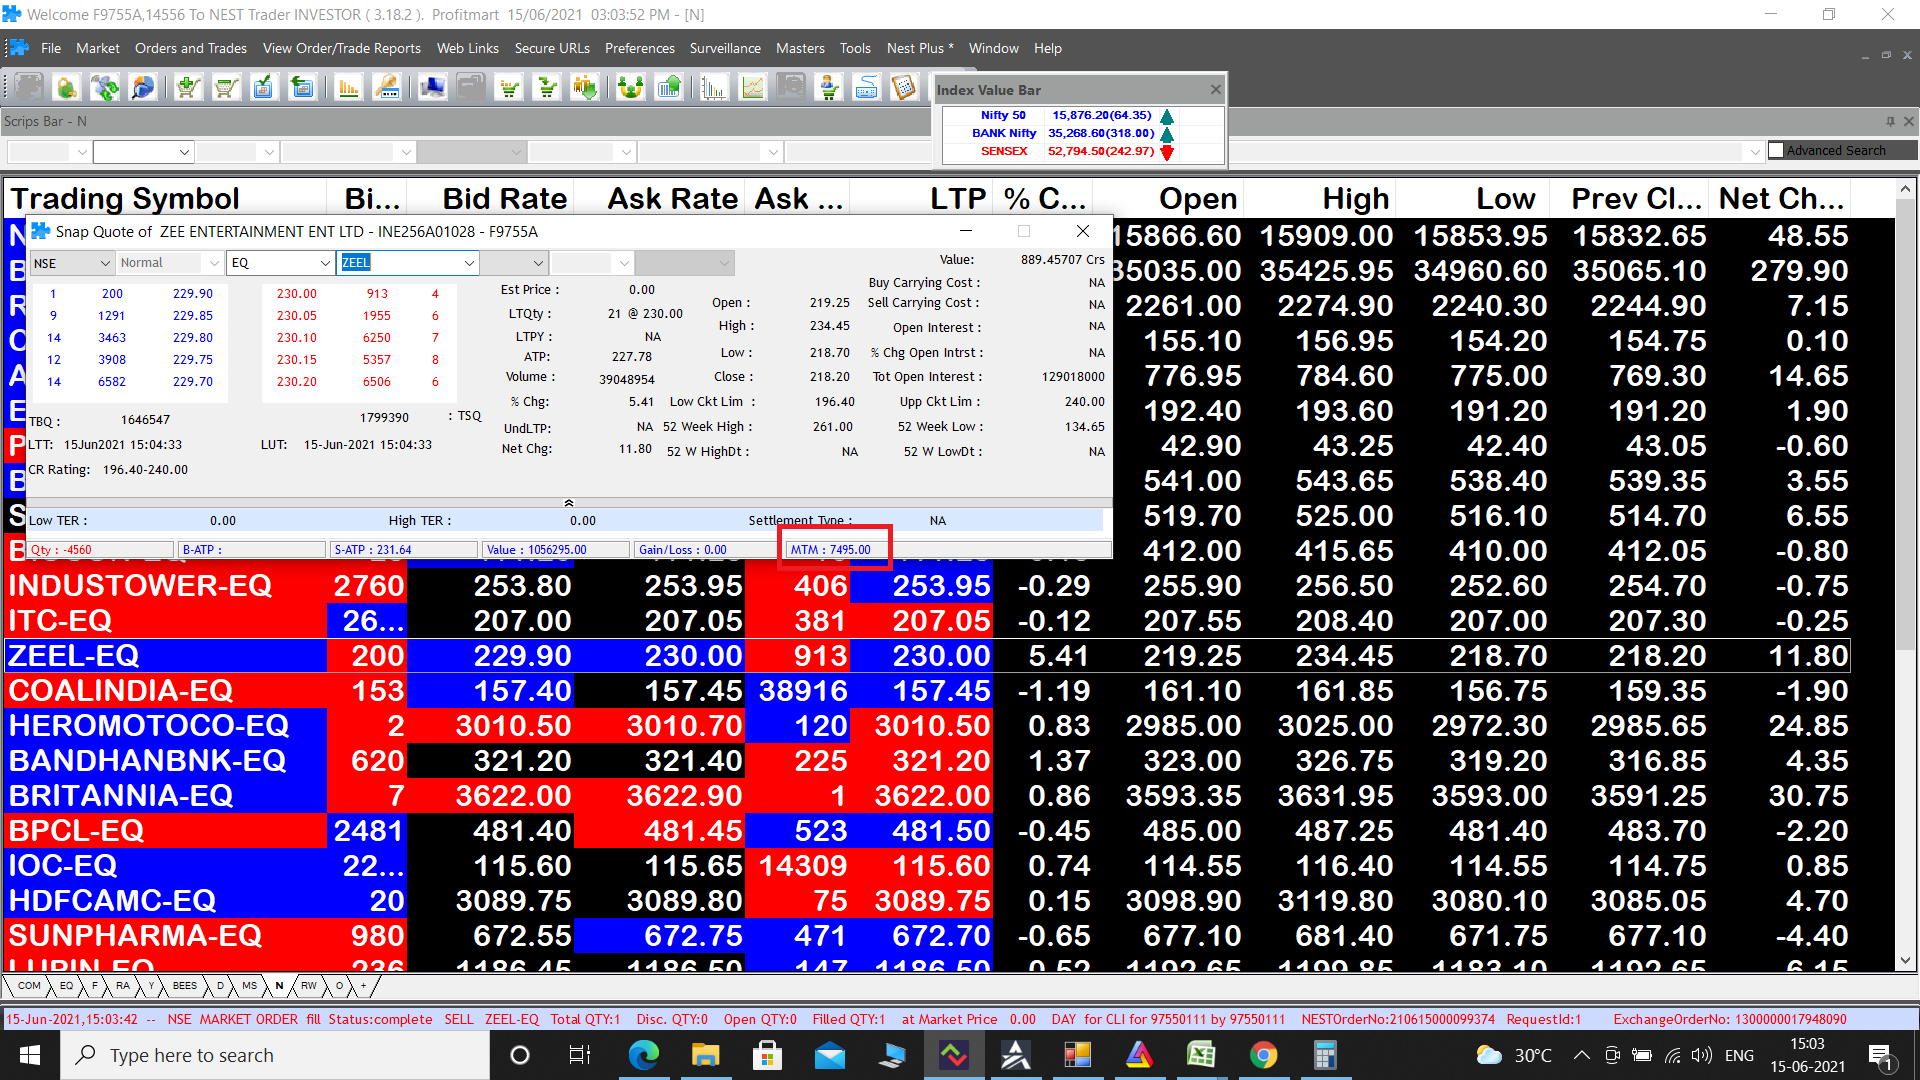1920x1080 pixels.
Task: Open the Nest Plus menu
Action: click(920, 48)
